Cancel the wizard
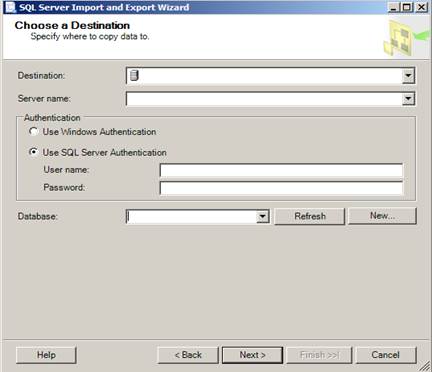This screenshot has height=372, width=432. (386, 355)
